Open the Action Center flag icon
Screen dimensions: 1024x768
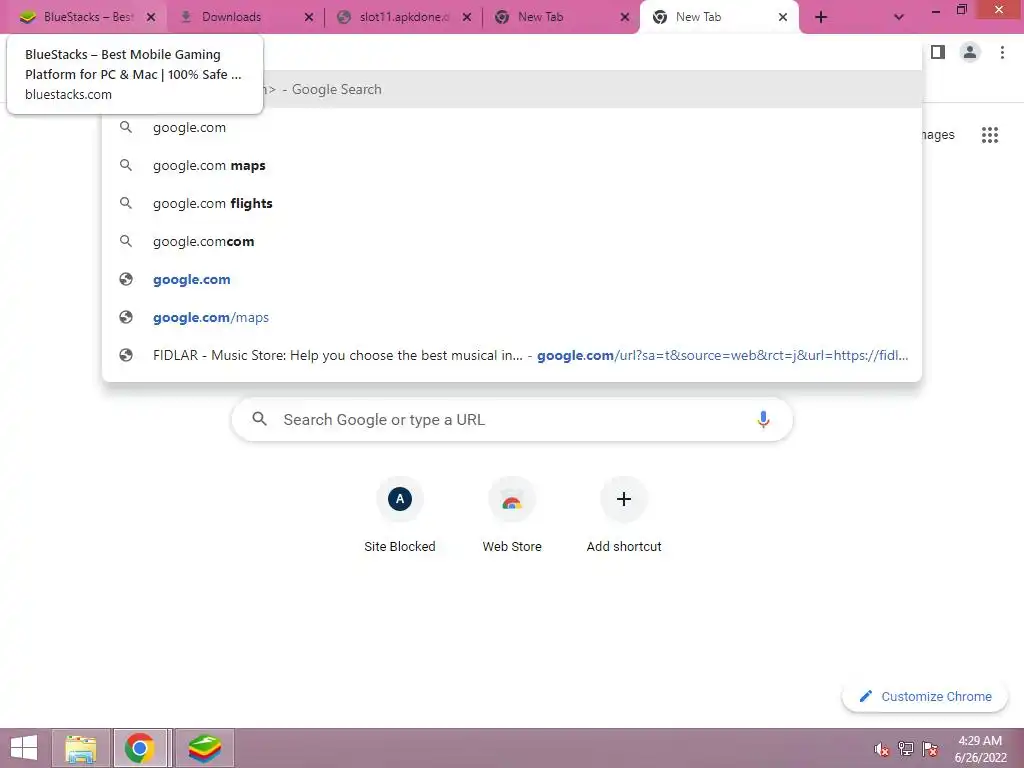tap(930, 749)
